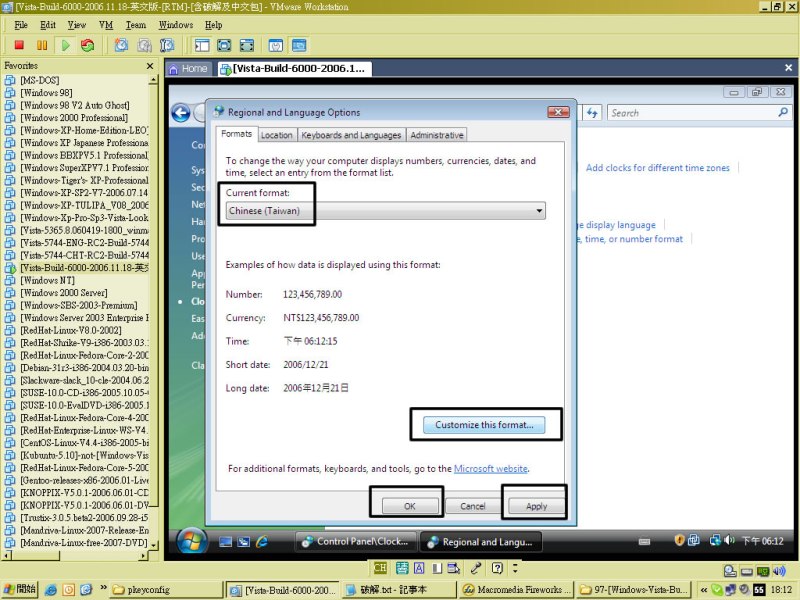Click the Full Screen toolbar icon
800x600 pixels.
(224, 45)
